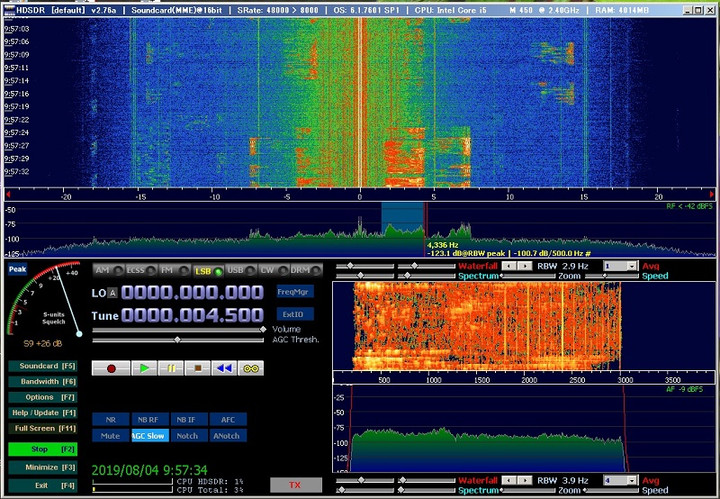Click the Stop square playback button
Viewport: 720px width, 499px height.
(197, 368)
